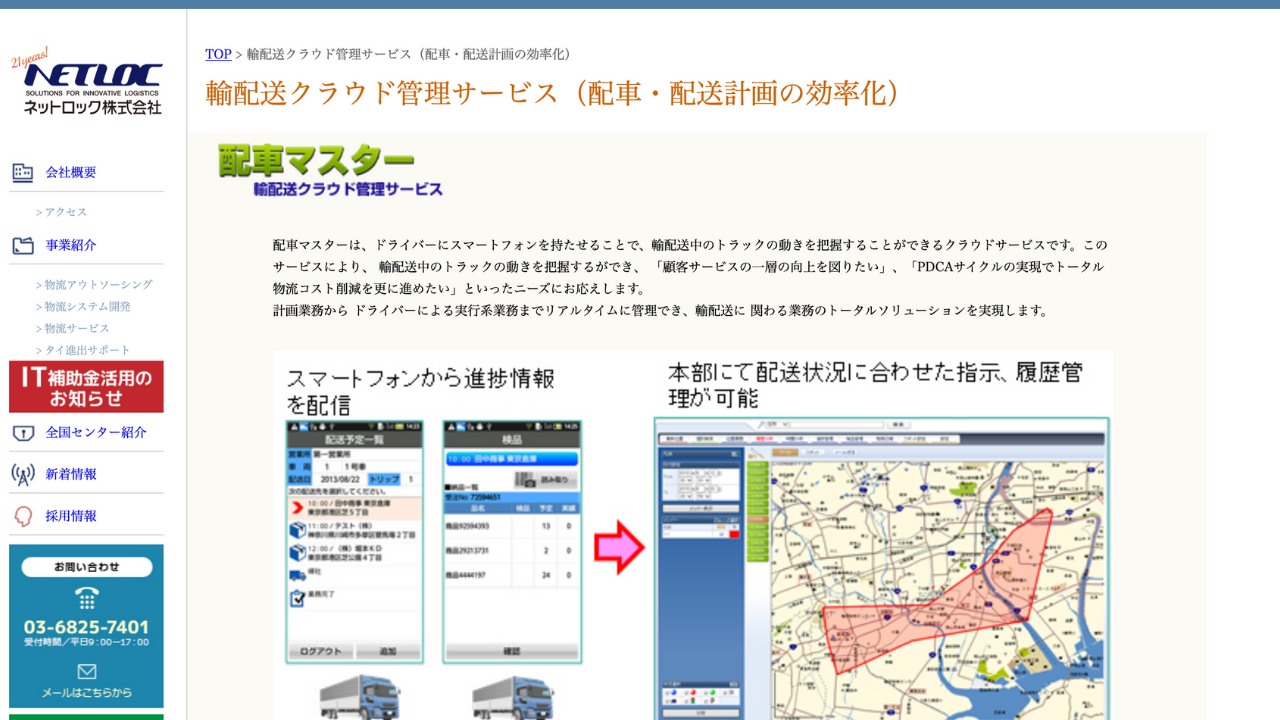Click the page heading 輸配送クラウド管理サービス

554,93
